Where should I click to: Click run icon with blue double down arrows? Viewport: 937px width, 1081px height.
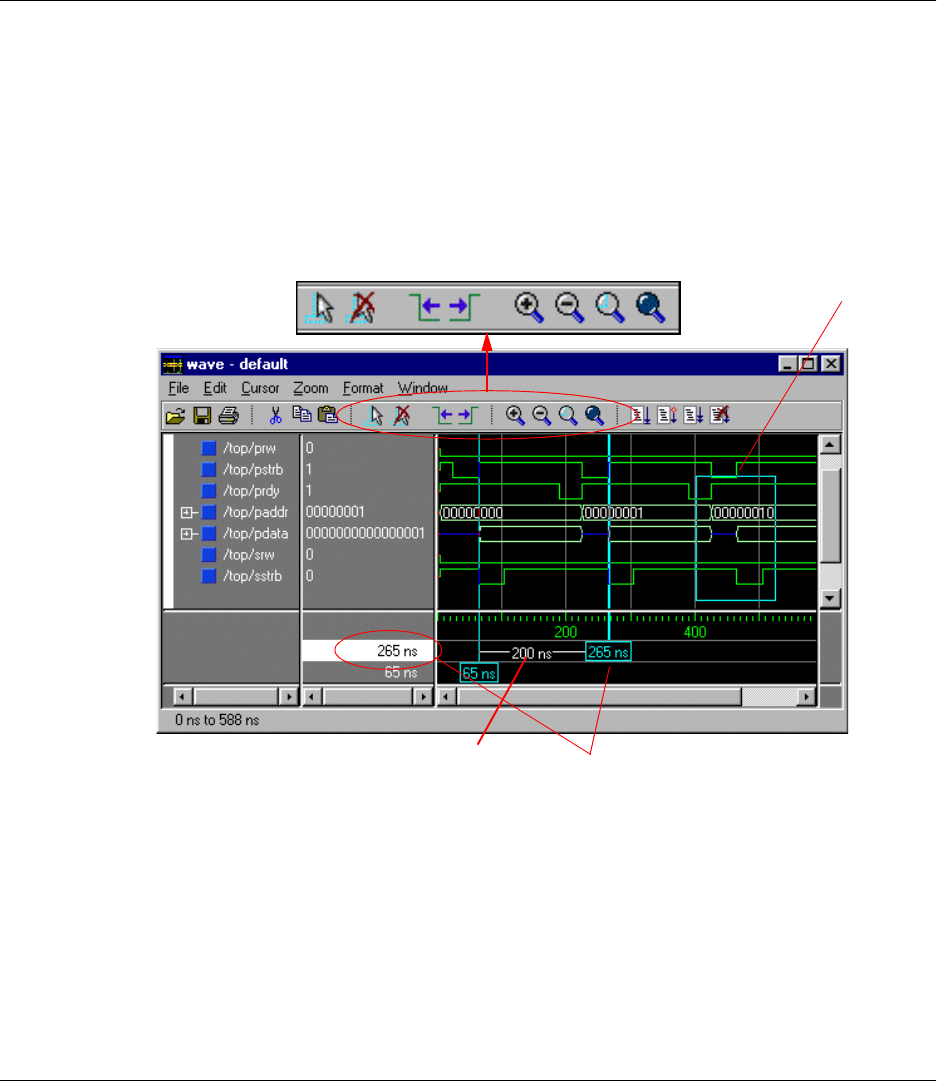coord(693,415)
